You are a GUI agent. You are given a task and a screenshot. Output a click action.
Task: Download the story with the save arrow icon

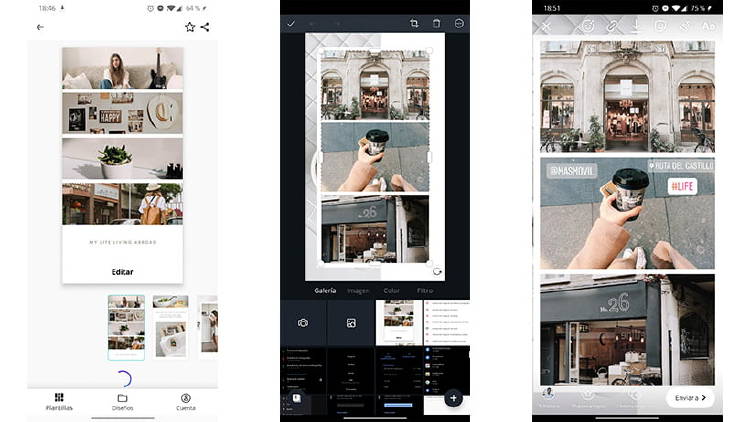coord(636,26)
